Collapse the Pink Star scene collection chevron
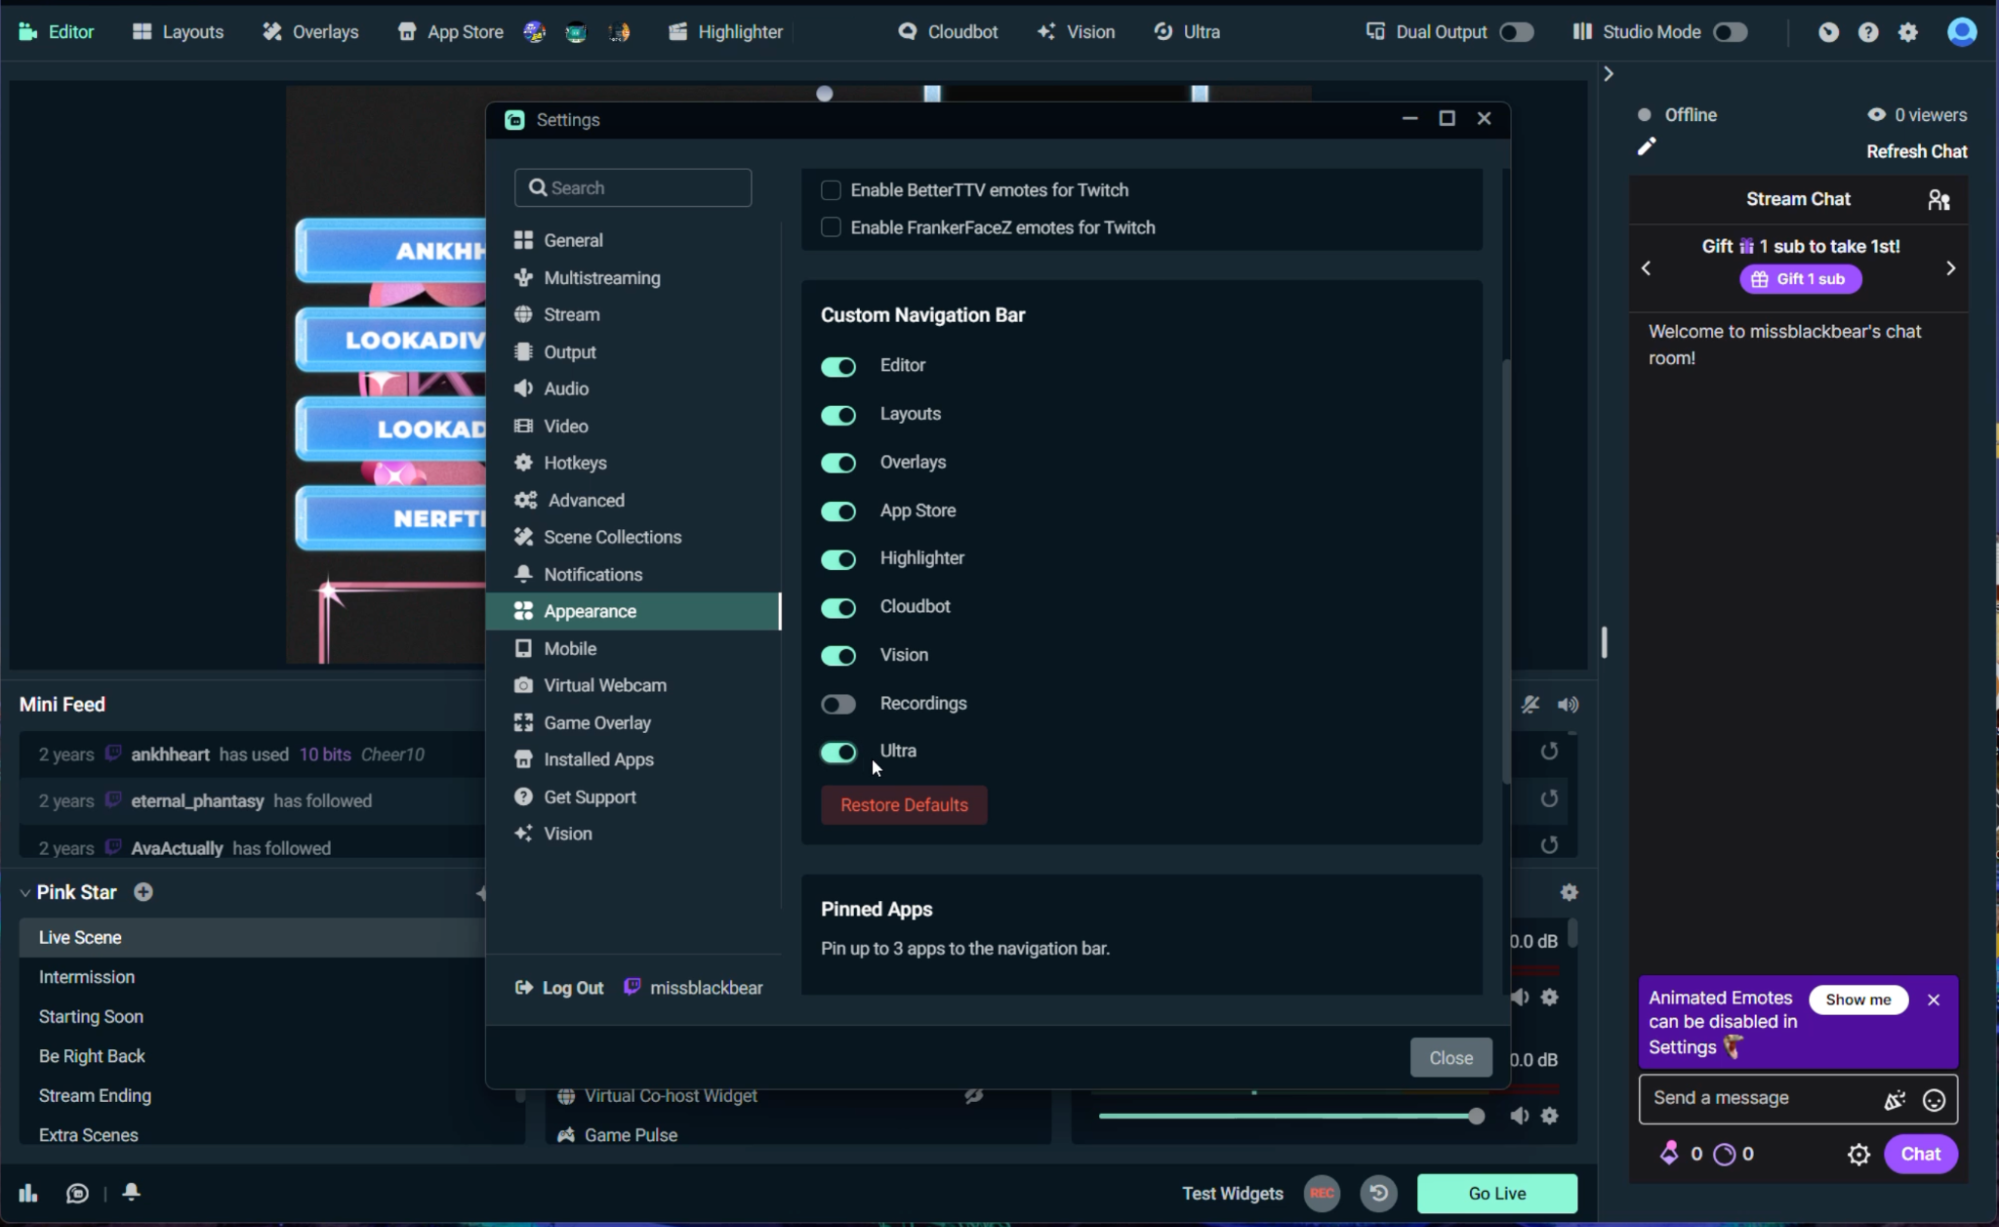Image resolution: width=1999 pixels, height=1227 pixels. [x=25, y=893]
